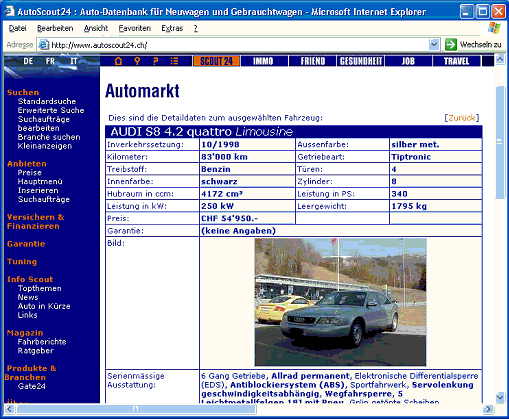Open Auto in Kürze link
The image size is (509, 419).
click(44, 306)
